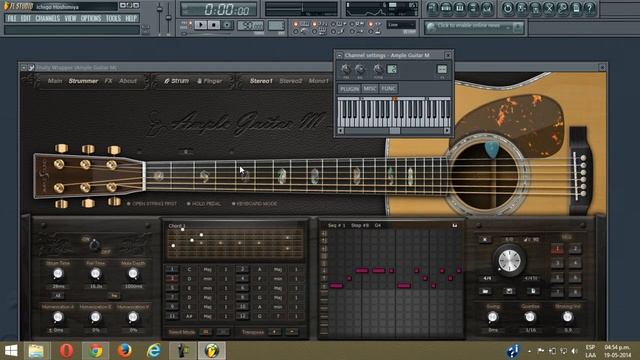Switch to the Main tab in Ample Guitar
Screen dimensions: 640x360
click(55, 81)
